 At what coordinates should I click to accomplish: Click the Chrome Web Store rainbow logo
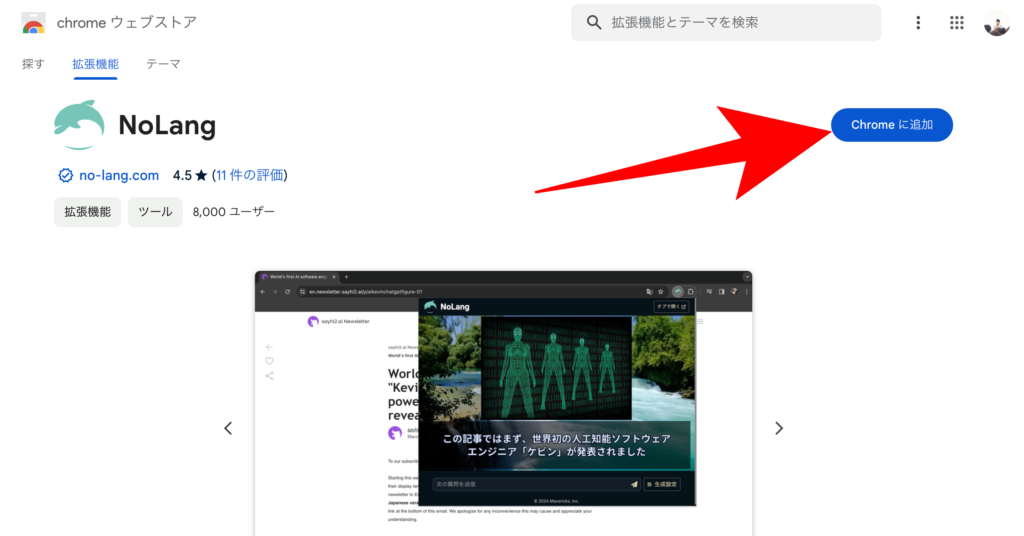[x=33, y=23]
